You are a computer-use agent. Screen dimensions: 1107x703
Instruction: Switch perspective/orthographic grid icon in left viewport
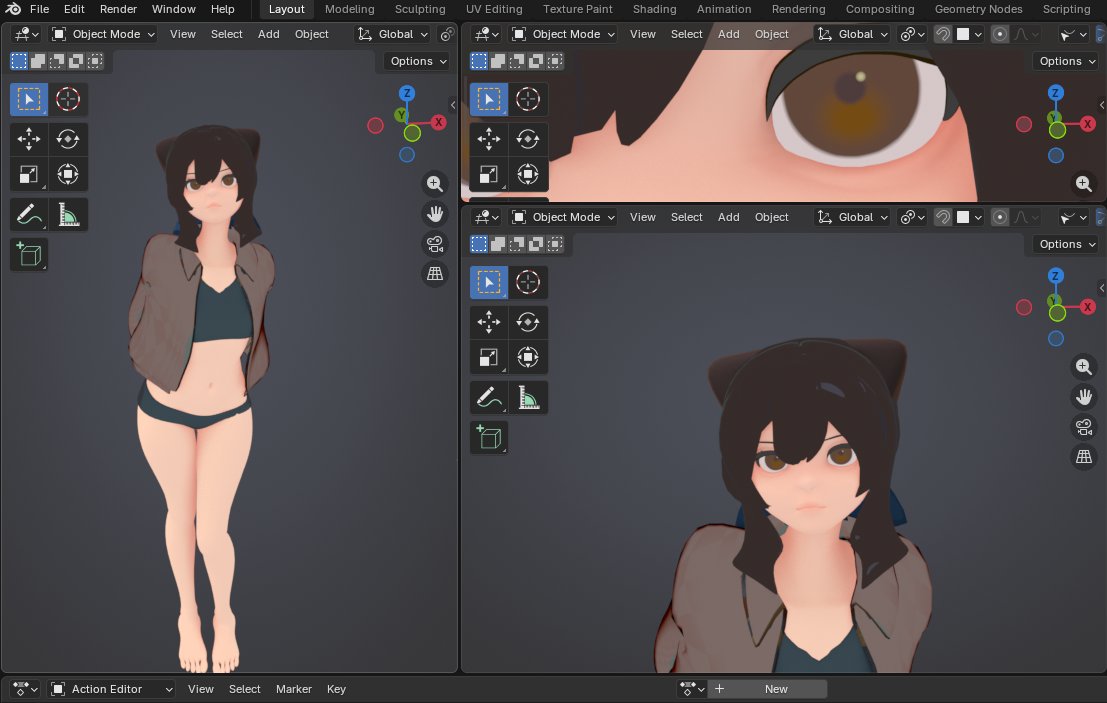tap(435, 273)
